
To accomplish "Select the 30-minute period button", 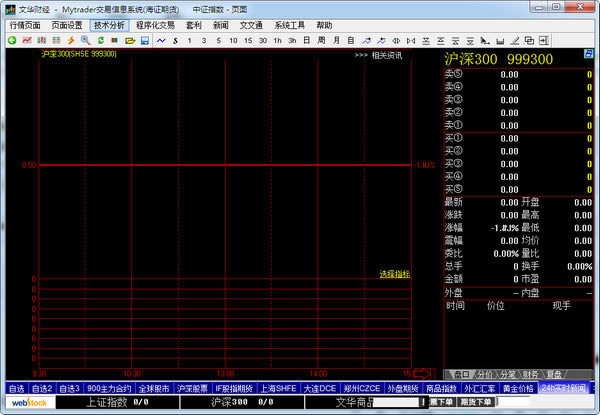I will (263, 40).
